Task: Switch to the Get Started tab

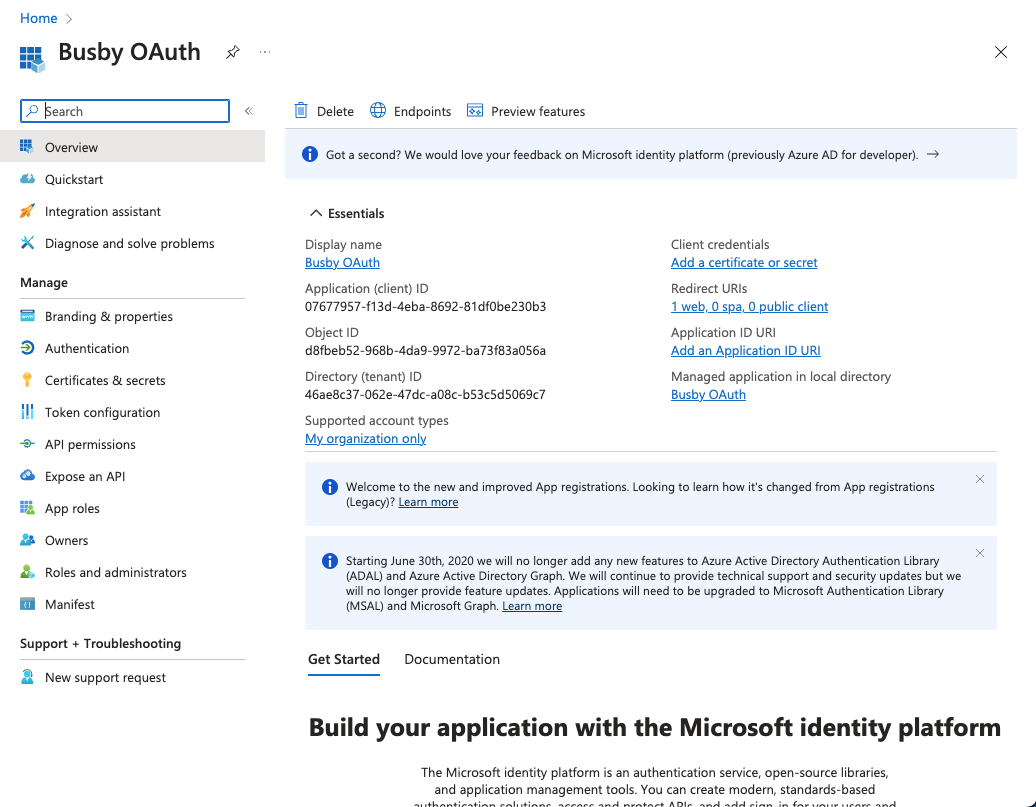Action: click(344, 659)
